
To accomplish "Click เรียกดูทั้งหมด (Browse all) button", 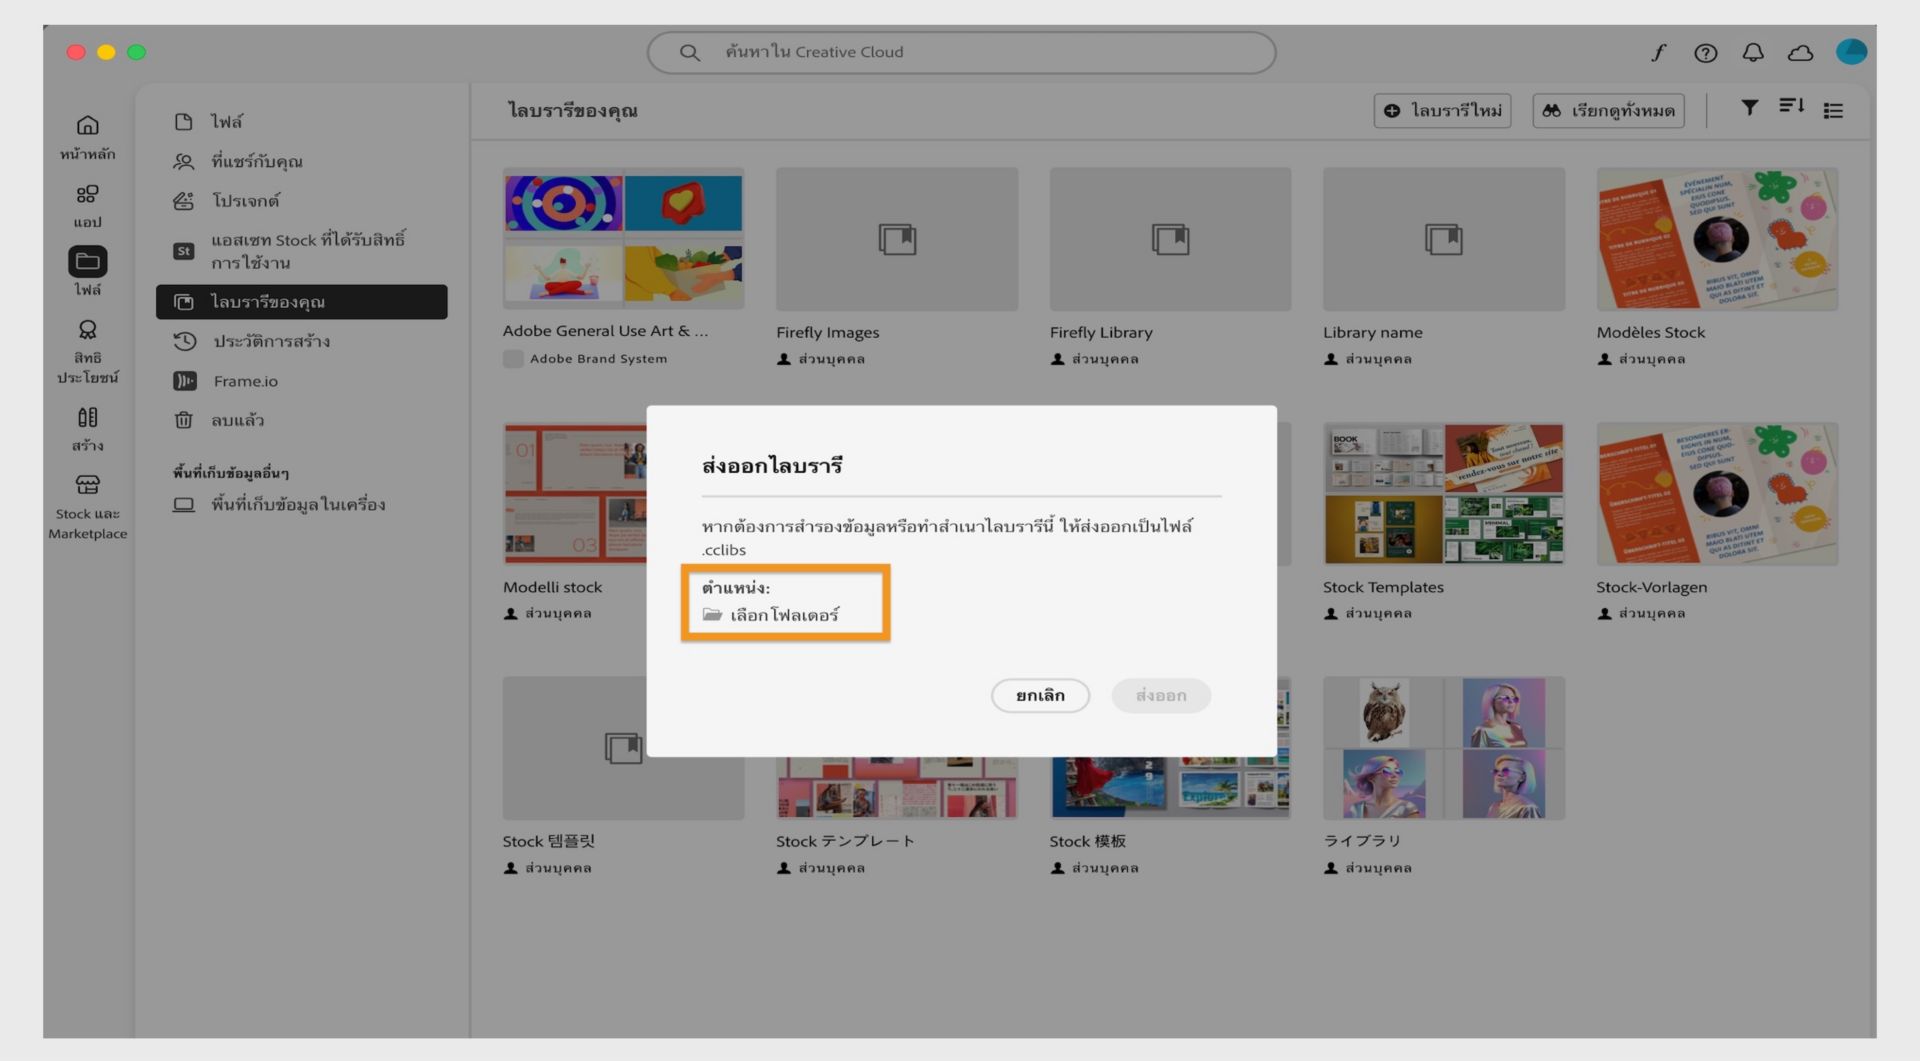I will pos(1608,110).
